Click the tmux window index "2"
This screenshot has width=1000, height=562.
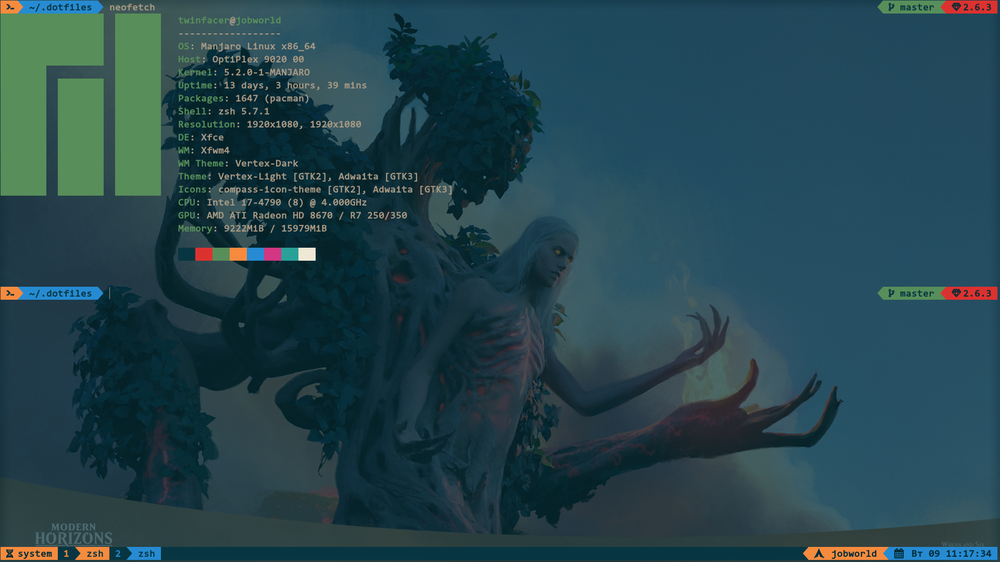pos(117,554)
